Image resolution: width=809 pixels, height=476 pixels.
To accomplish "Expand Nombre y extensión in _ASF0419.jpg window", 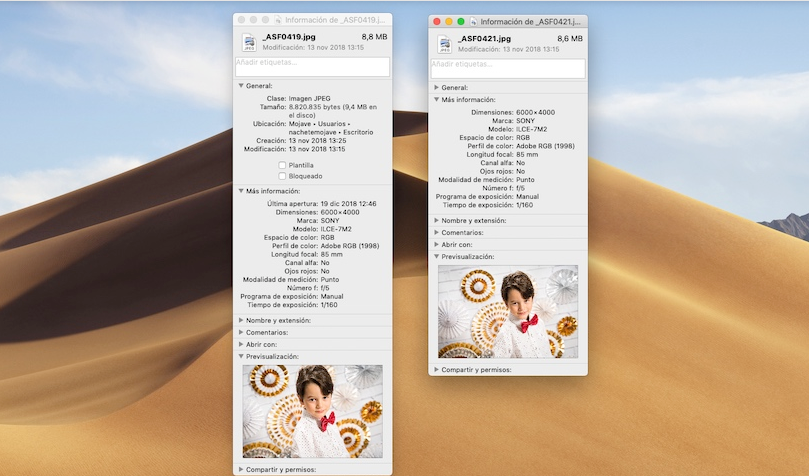I will coord(241,320).
